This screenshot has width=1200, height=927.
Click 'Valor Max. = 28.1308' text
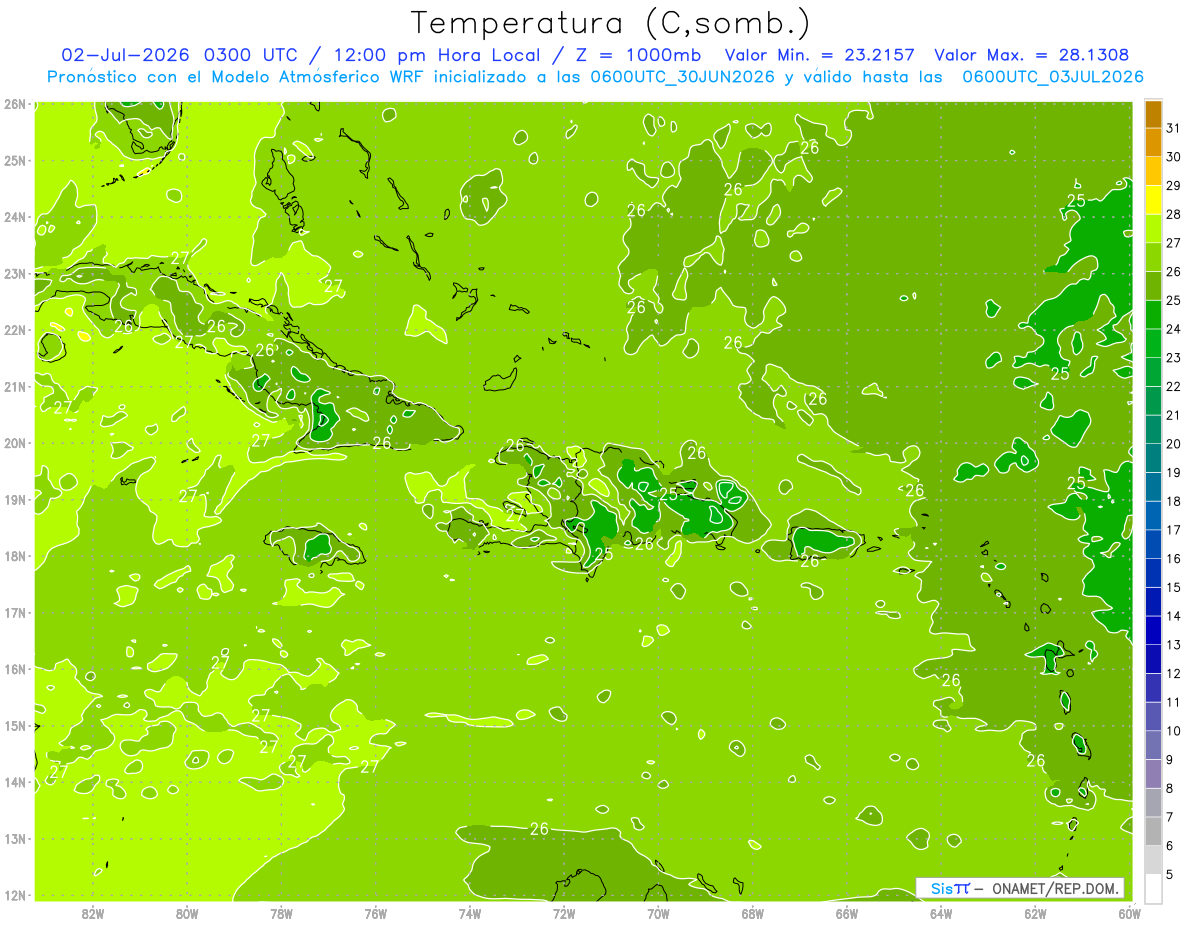point(1031,55)
